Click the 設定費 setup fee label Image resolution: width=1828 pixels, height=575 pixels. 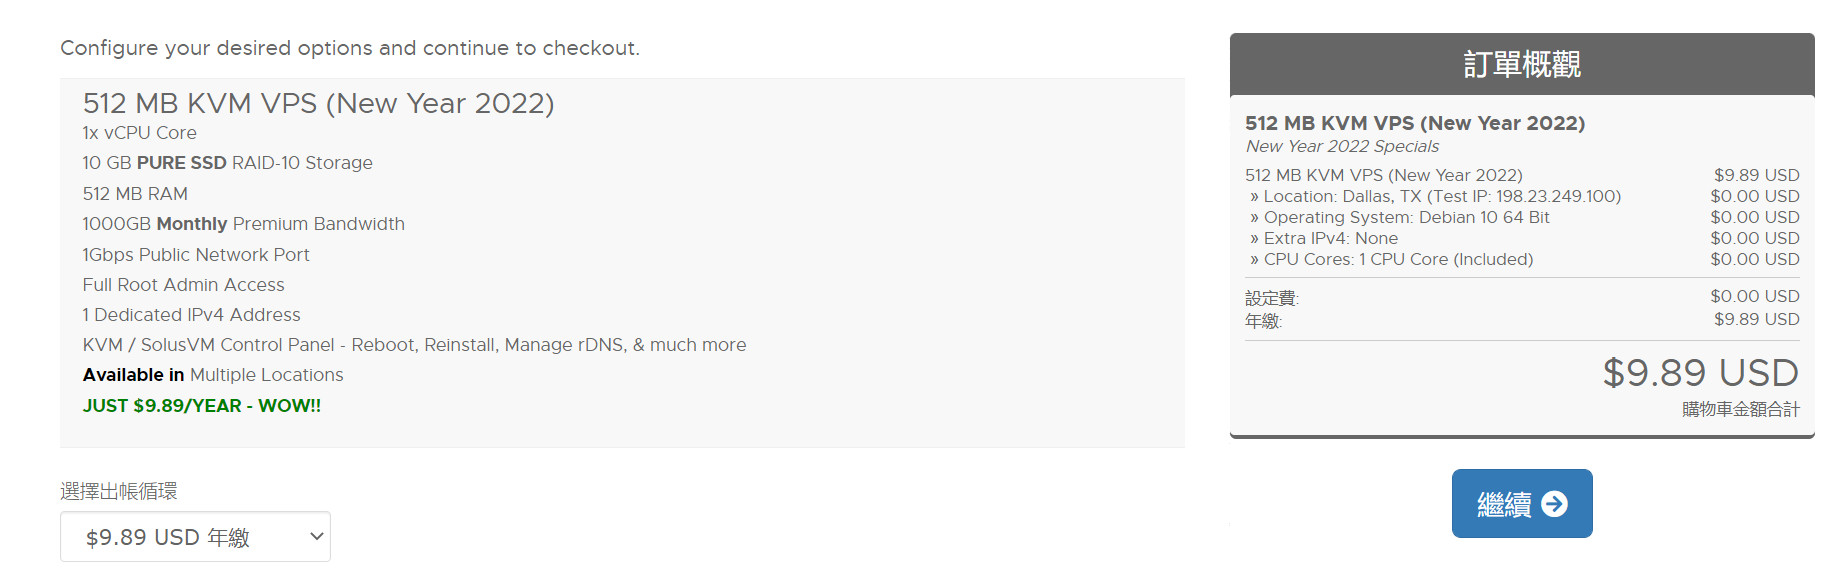(1271, 298)
